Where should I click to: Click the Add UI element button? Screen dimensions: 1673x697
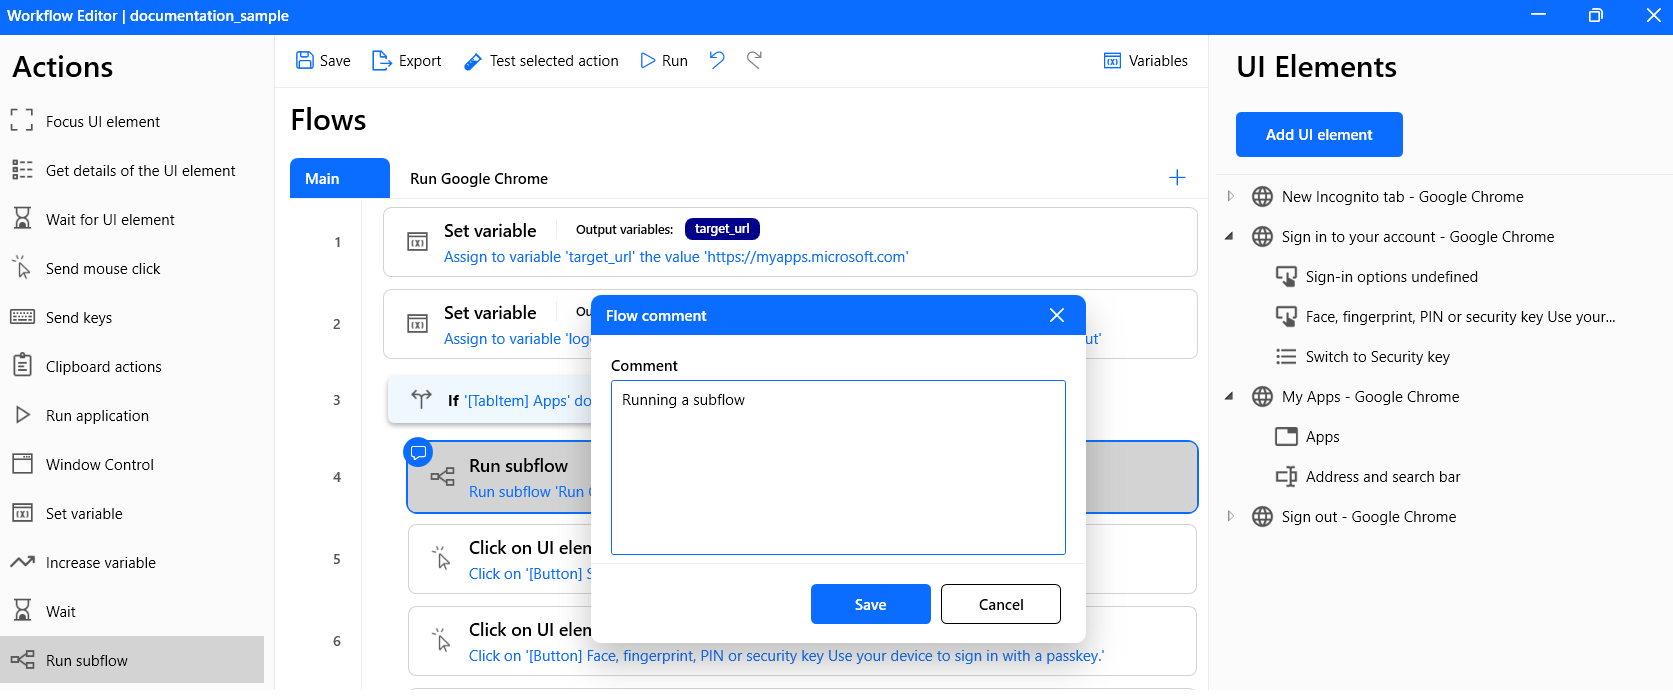1319,134
